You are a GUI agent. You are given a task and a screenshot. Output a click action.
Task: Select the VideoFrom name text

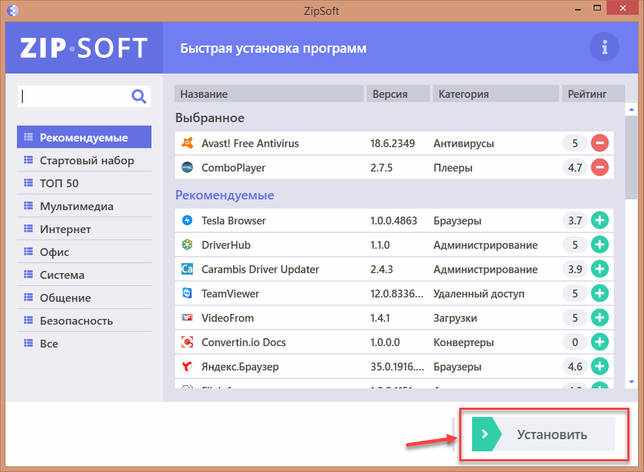(x=228, y=318)
